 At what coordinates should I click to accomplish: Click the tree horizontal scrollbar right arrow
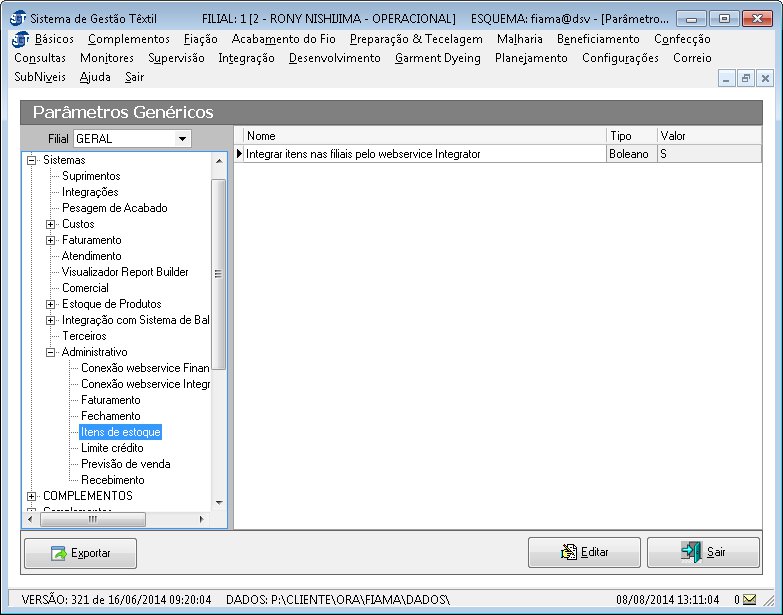coord(203,519)
